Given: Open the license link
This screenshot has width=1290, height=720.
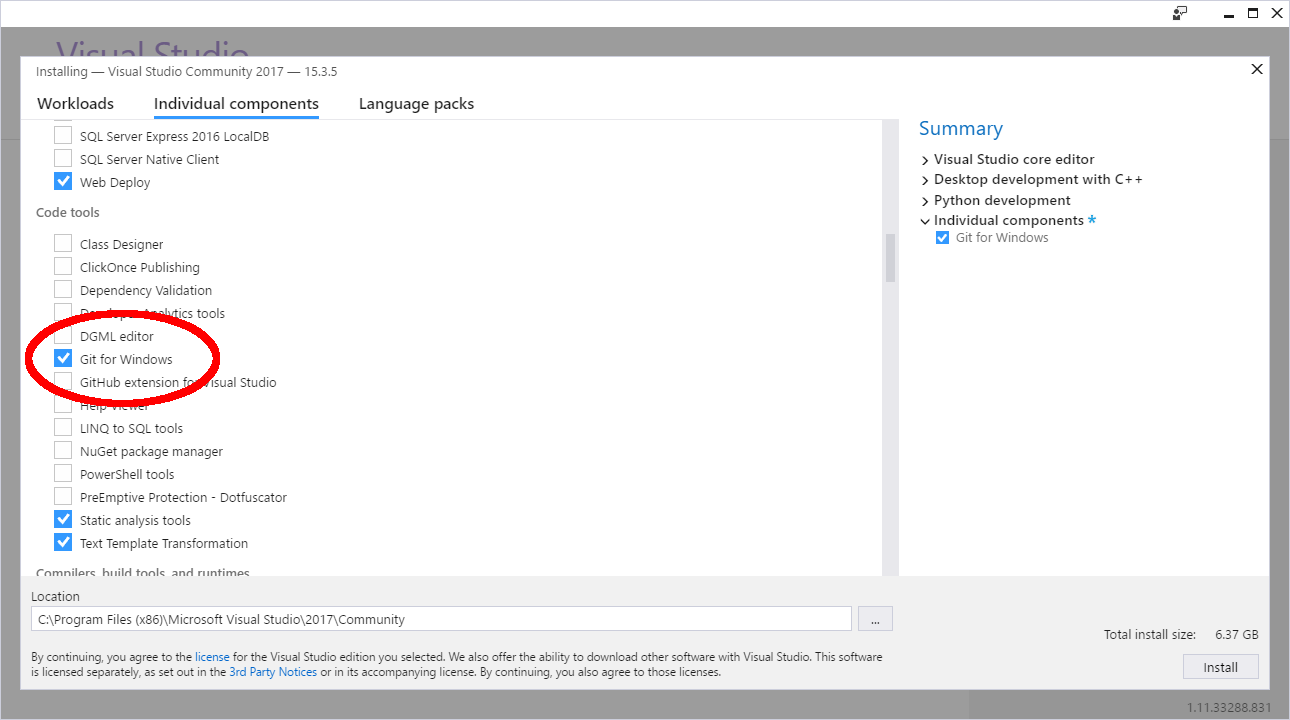Looking at the screenshot, I should (x=212, y=657).
